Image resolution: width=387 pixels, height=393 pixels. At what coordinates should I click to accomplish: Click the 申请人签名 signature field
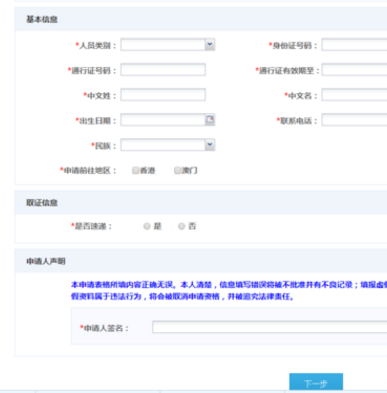point(270,327)
